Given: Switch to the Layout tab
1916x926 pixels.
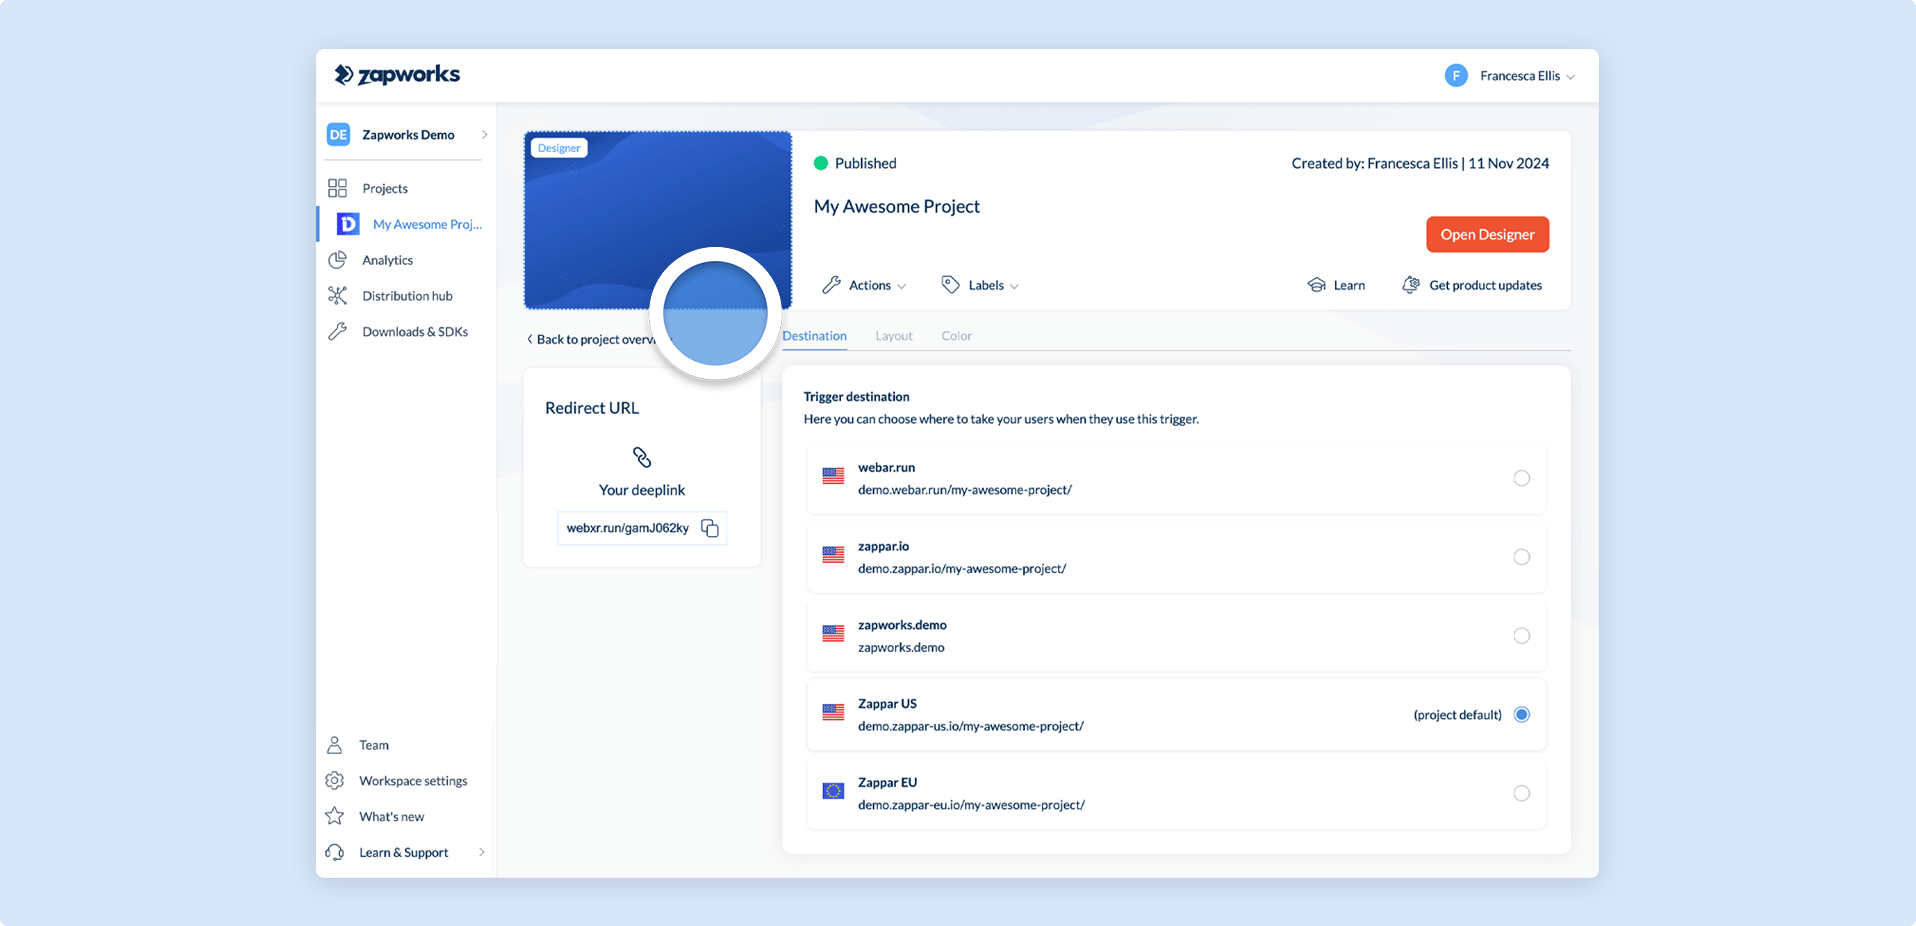Looking at the screenshot, I should tap(894, 336).
